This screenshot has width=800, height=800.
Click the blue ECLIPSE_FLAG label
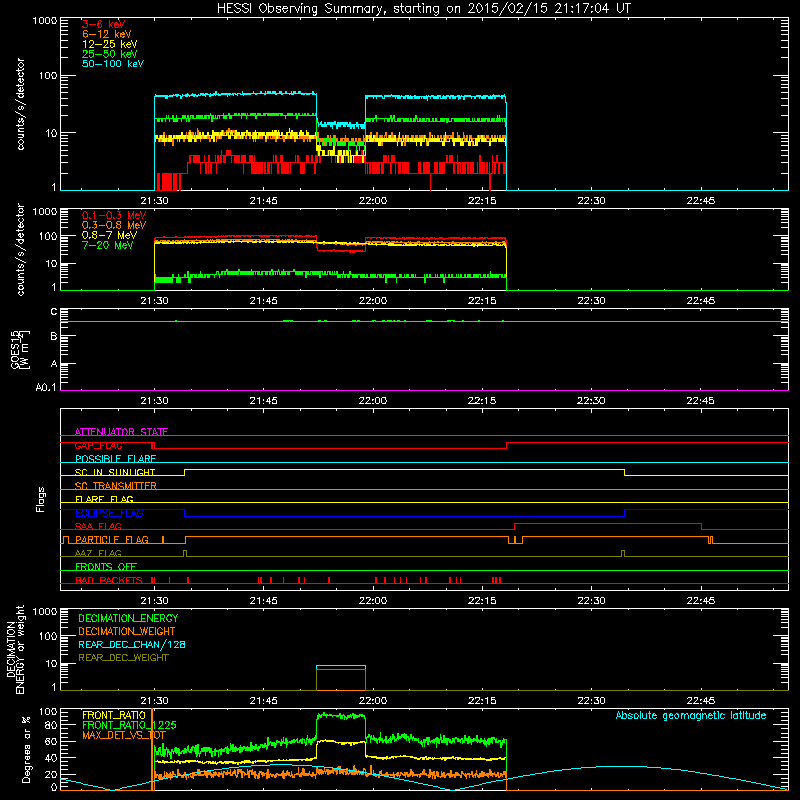pyautogui.click(x=109, y=513)
